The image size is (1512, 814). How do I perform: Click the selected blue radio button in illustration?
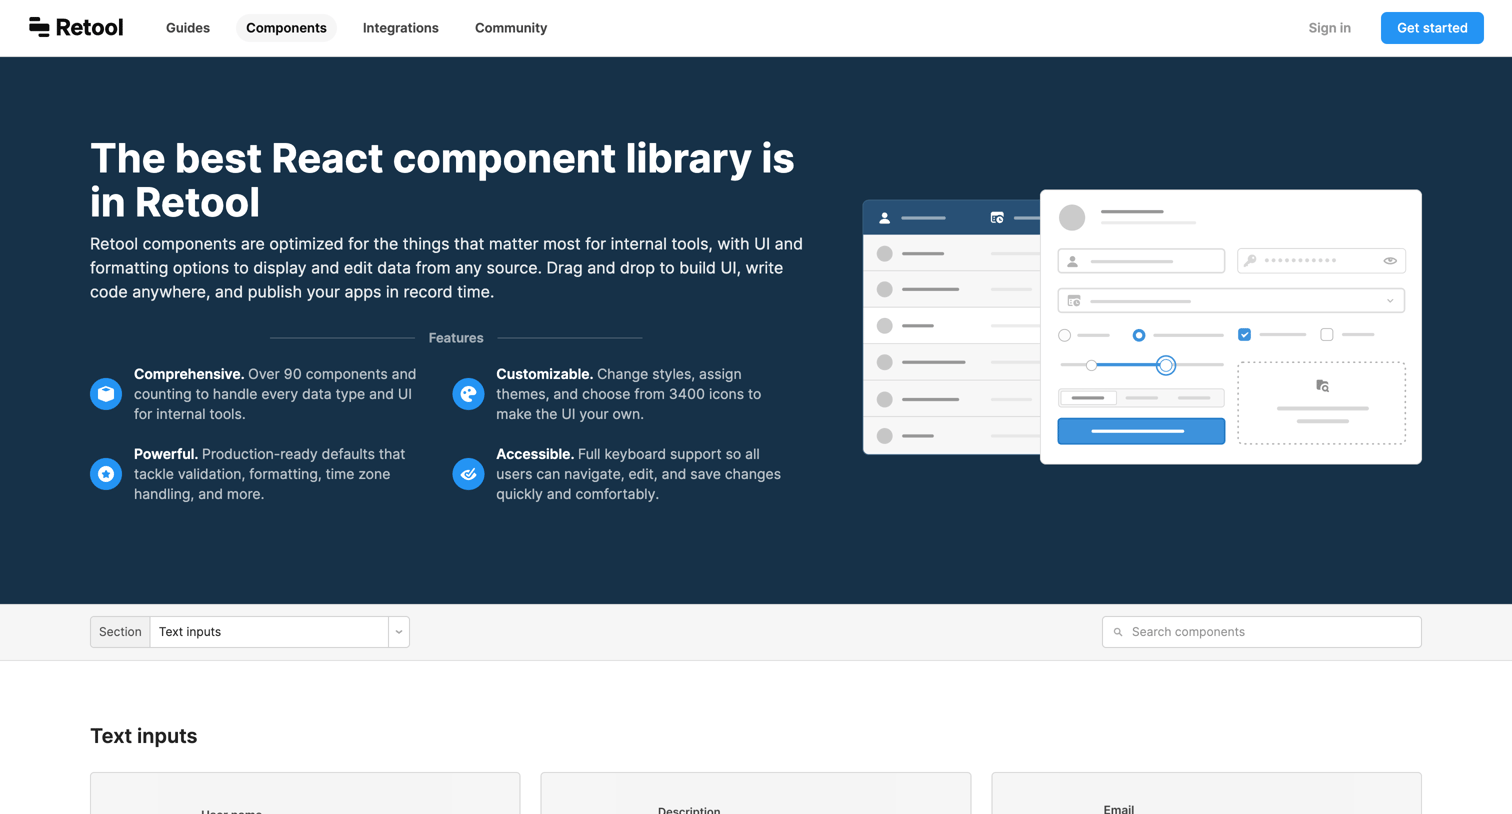[1139, 335]
